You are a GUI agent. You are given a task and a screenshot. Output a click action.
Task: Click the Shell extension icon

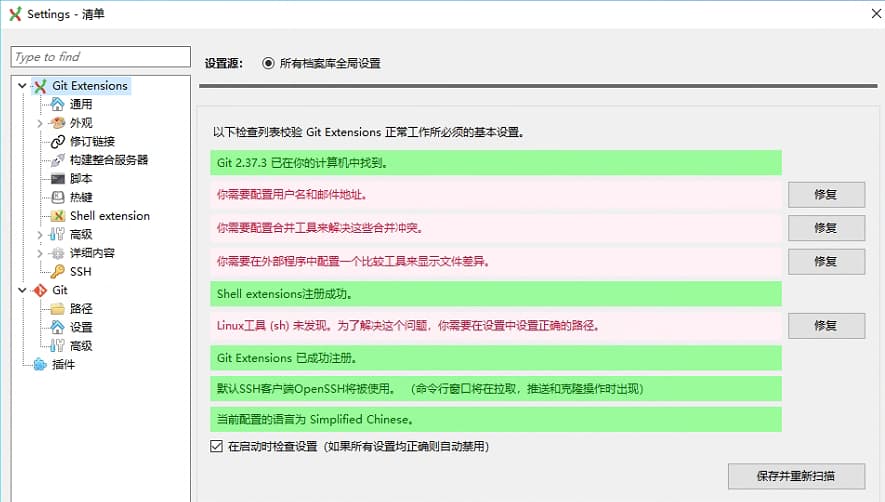point(58,216)
